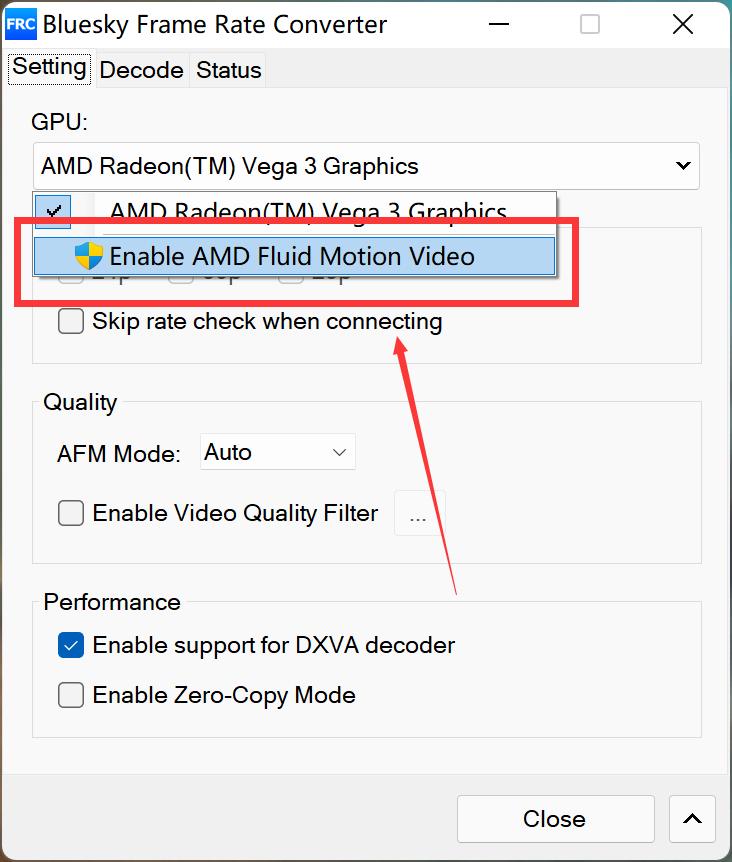Click the shield icon beside Fluid Motion entry
The width and height of the screenshot is (732, 862).
89,256
